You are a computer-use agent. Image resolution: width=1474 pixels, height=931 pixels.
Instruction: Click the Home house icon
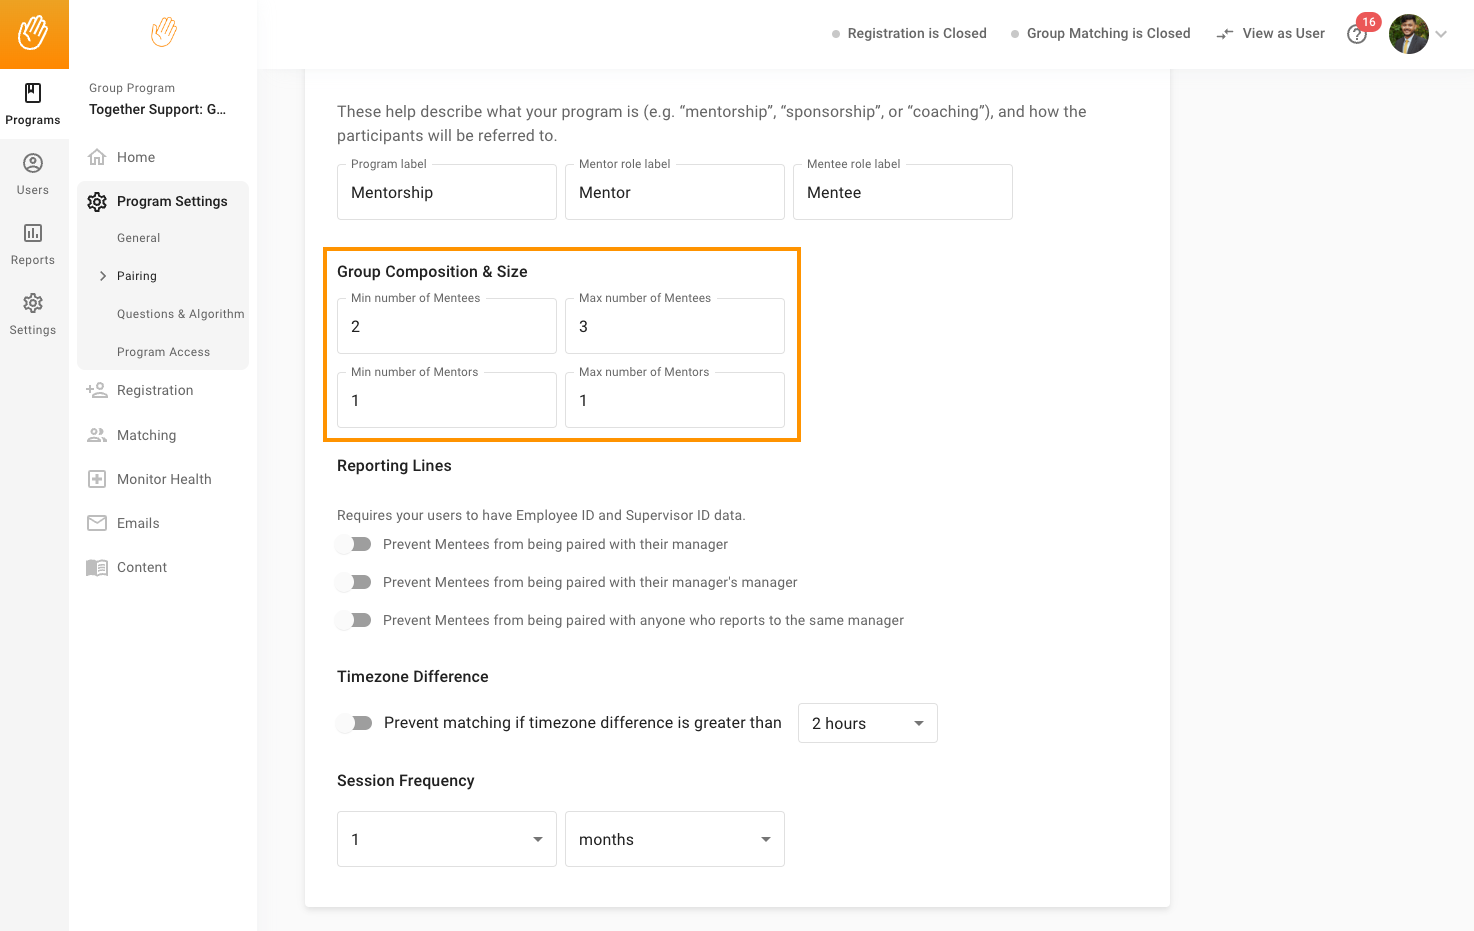(x=97, y=157)
